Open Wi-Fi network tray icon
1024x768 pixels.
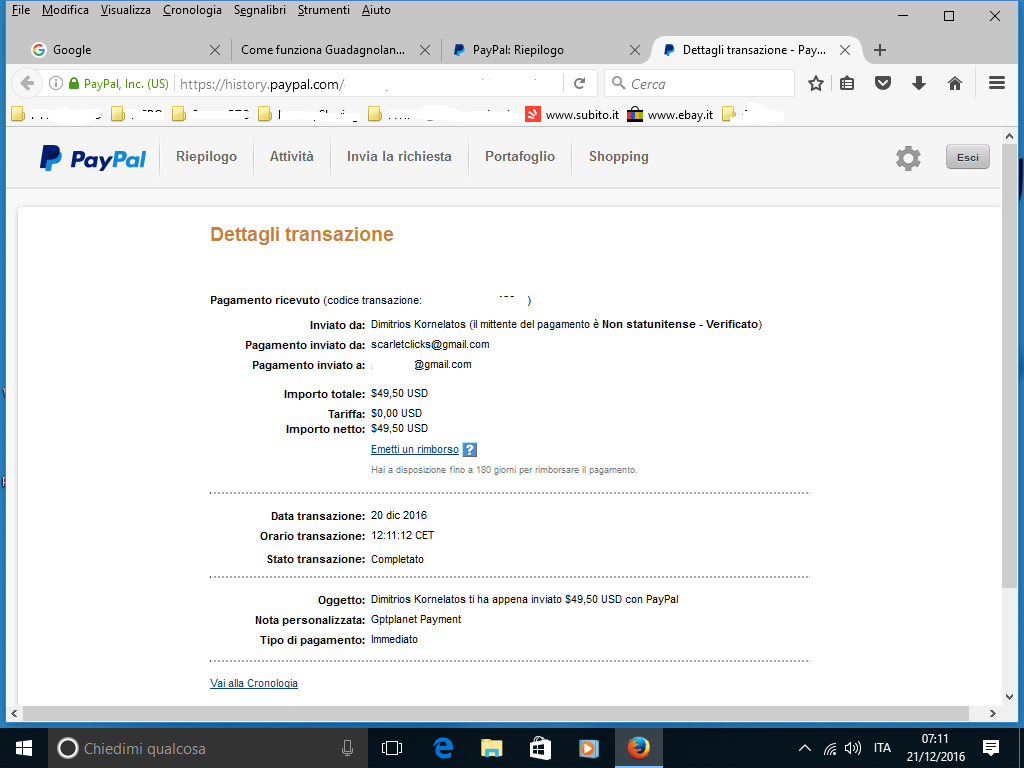point(829,748)
